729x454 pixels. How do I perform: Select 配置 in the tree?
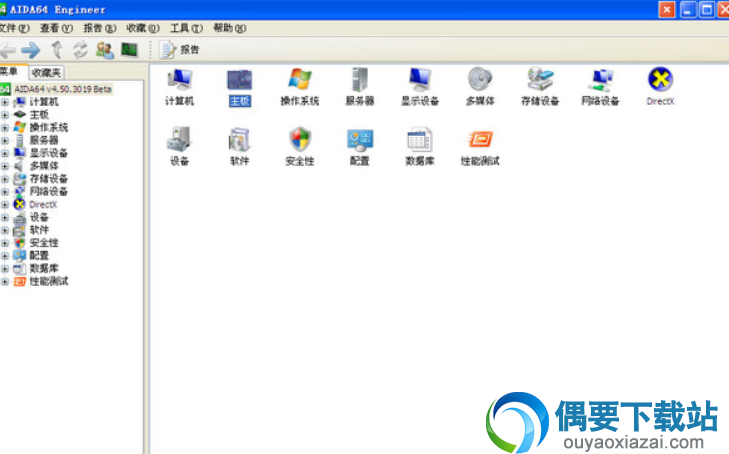click(x=39, y=256)
